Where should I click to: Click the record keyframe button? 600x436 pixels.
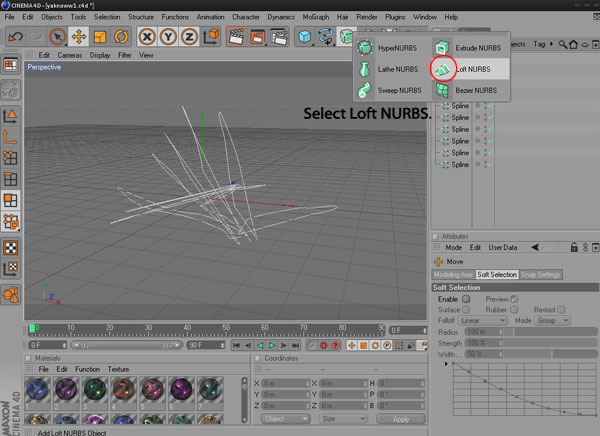(x=324, y=346)
